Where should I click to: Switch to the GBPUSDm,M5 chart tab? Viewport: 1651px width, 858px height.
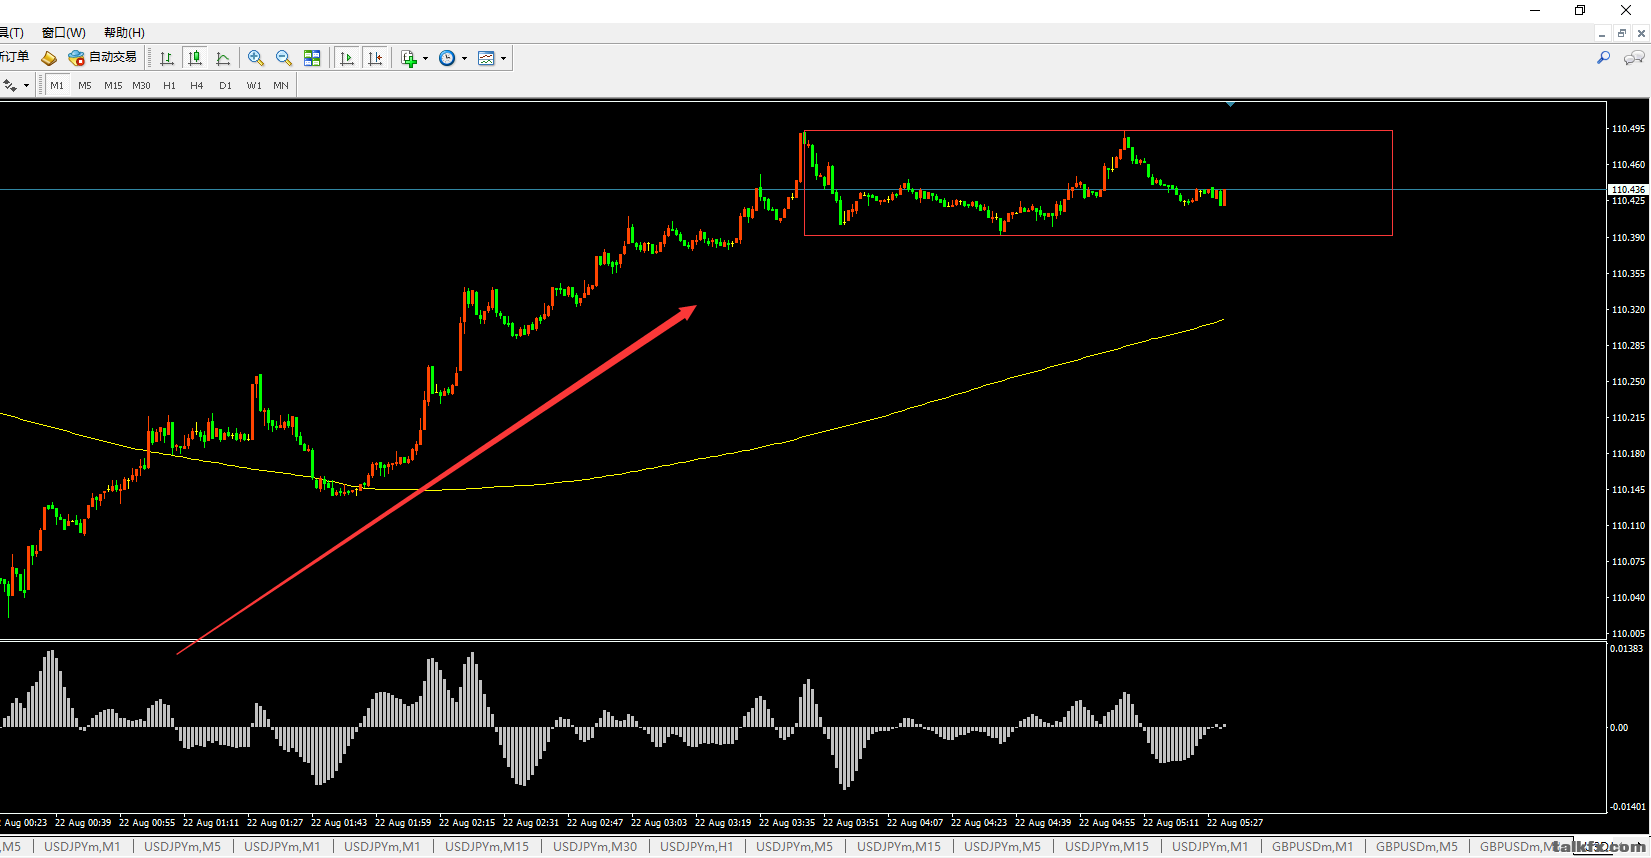[x=1417, y=847]
